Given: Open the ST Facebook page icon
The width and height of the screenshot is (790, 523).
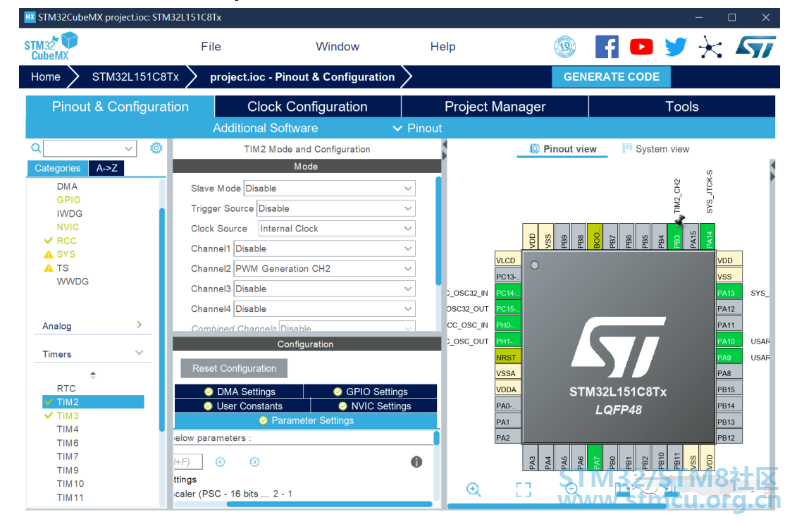Looking at the screenshot, I should (607, 47).
